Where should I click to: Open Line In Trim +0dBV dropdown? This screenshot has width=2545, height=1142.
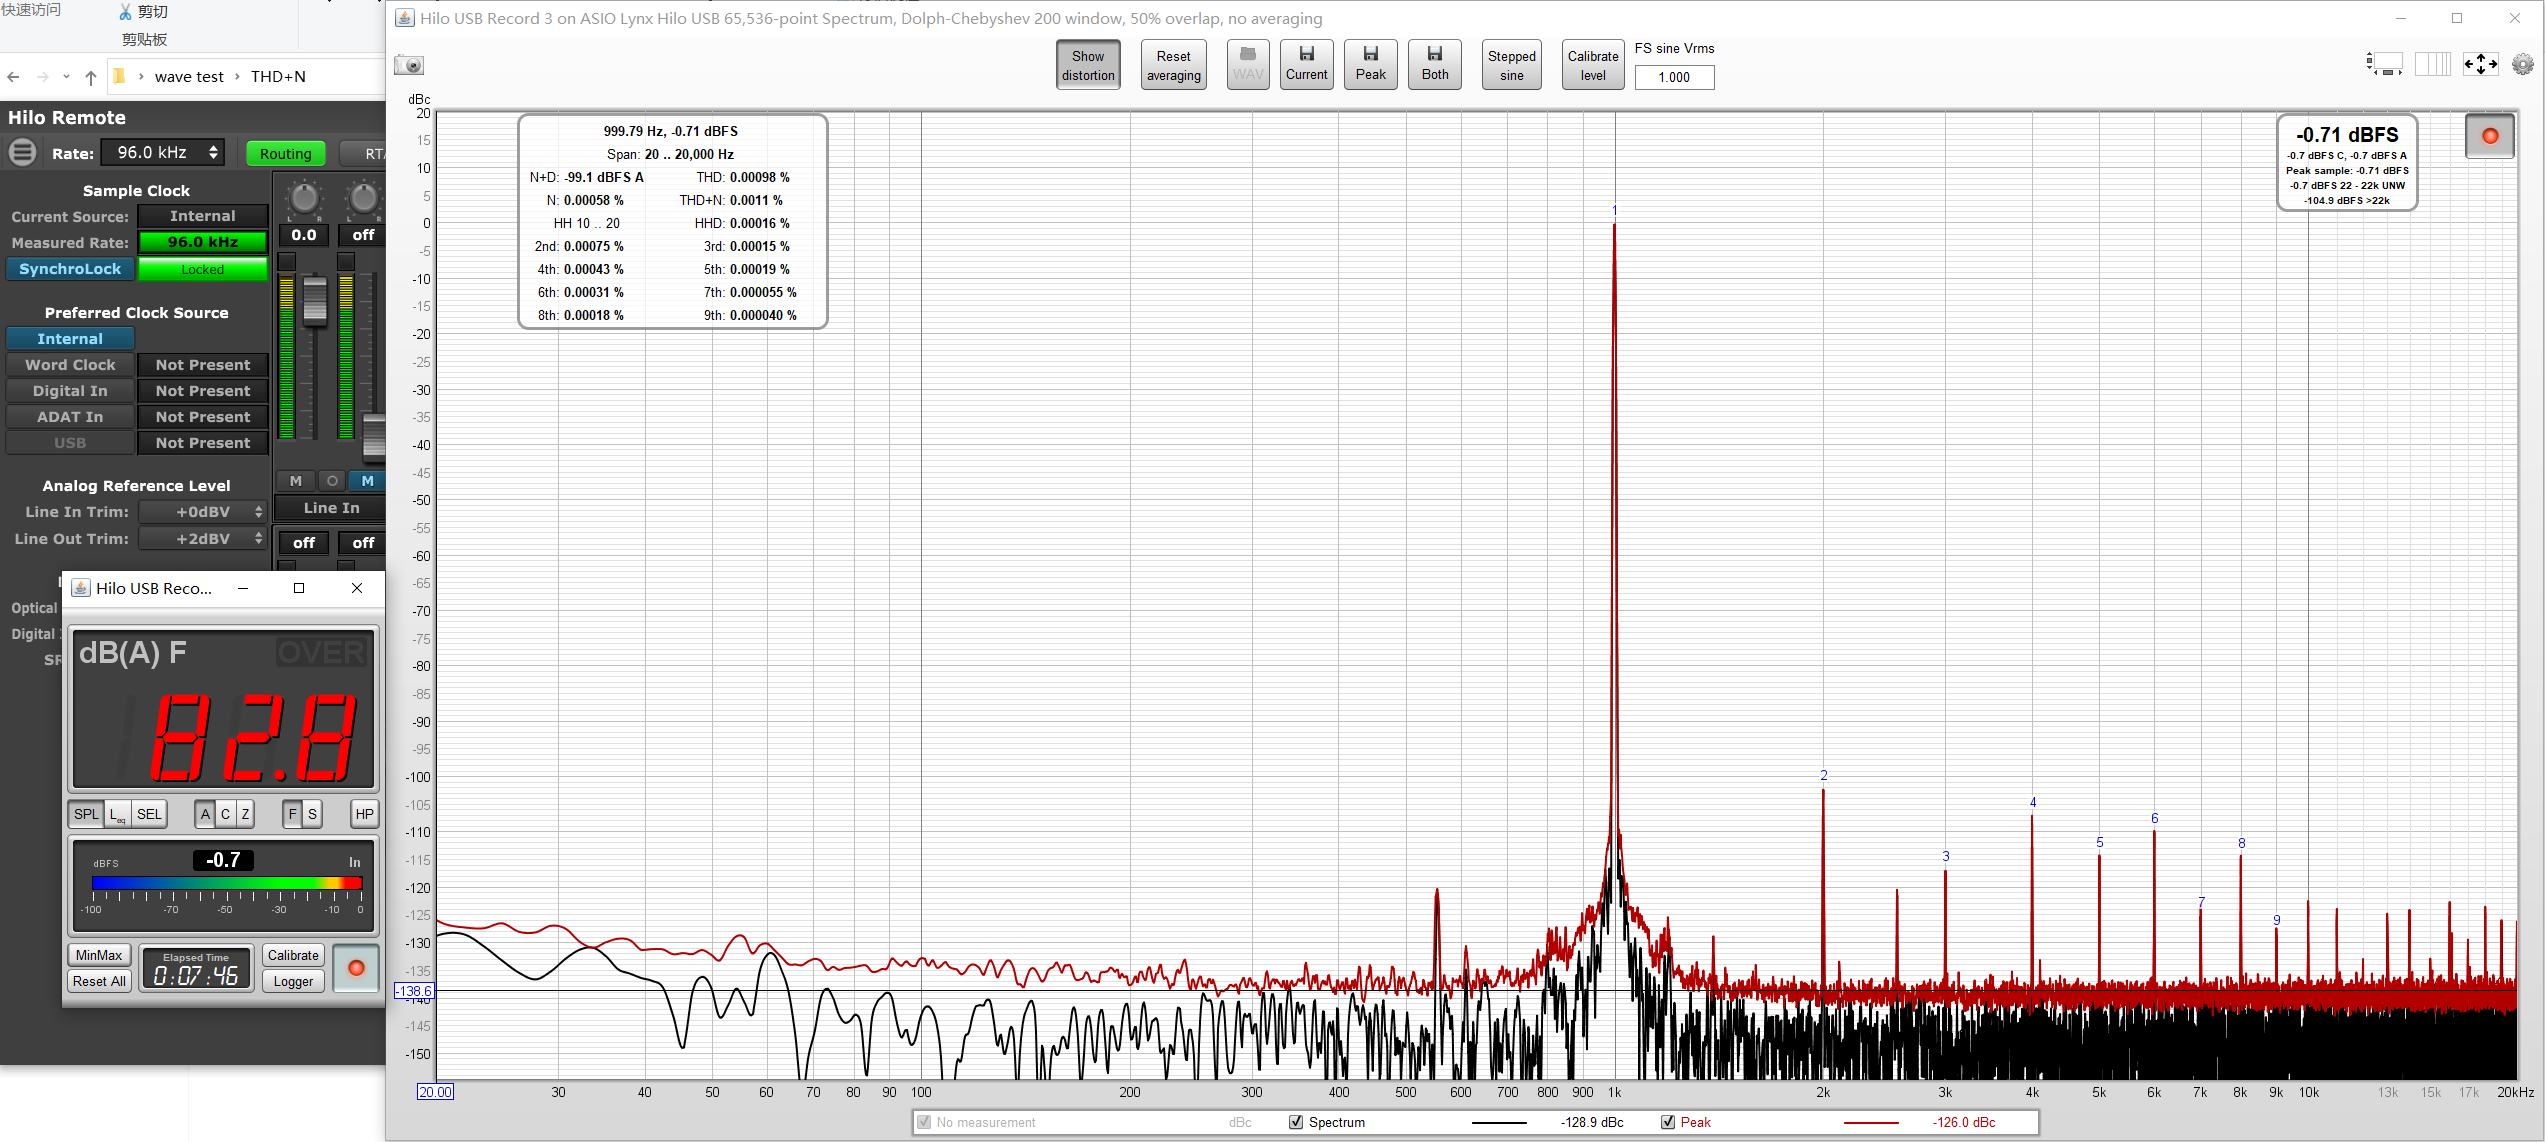pyautogui.click(x=202, y=512)
